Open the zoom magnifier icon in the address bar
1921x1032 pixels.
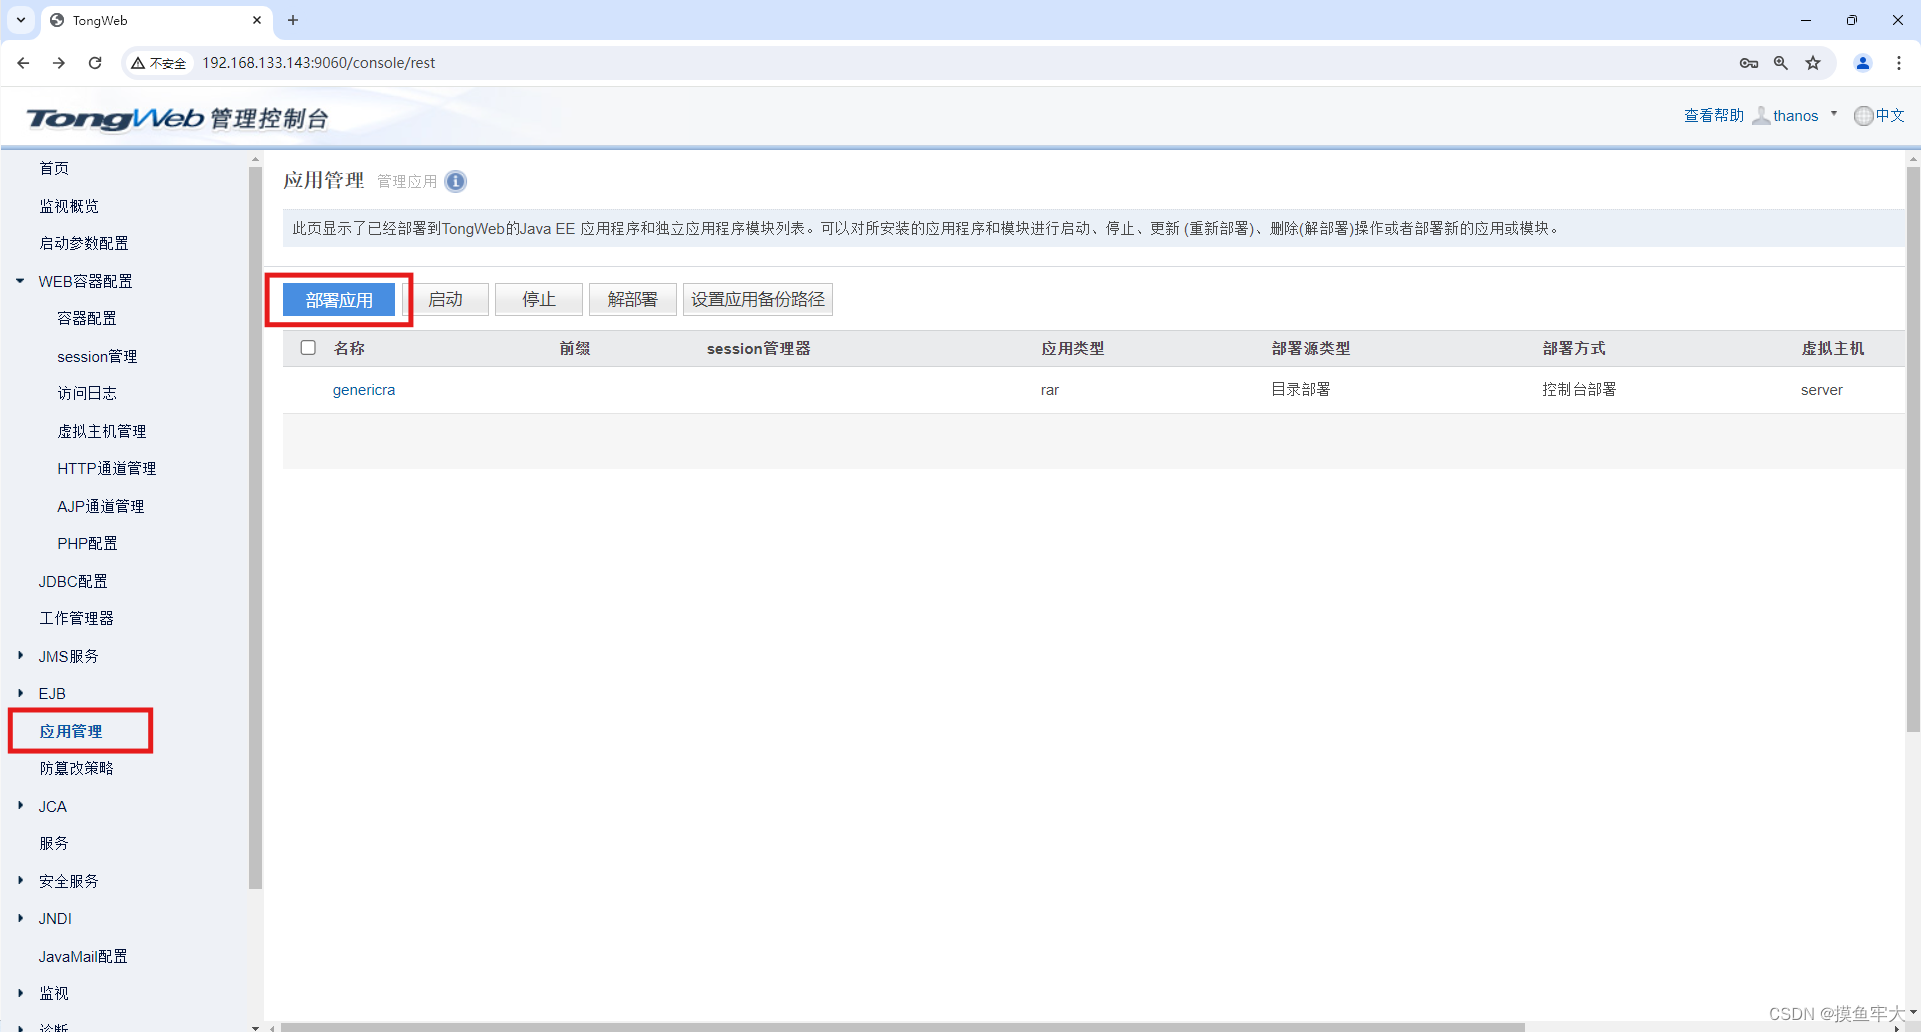coord(1781,63)
